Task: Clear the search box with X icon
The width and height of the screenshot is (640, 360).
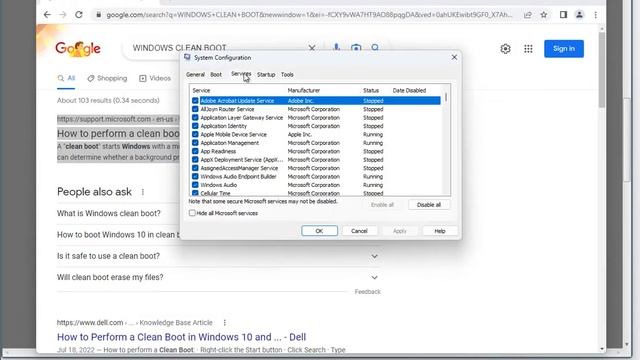Action: (312, 48)
